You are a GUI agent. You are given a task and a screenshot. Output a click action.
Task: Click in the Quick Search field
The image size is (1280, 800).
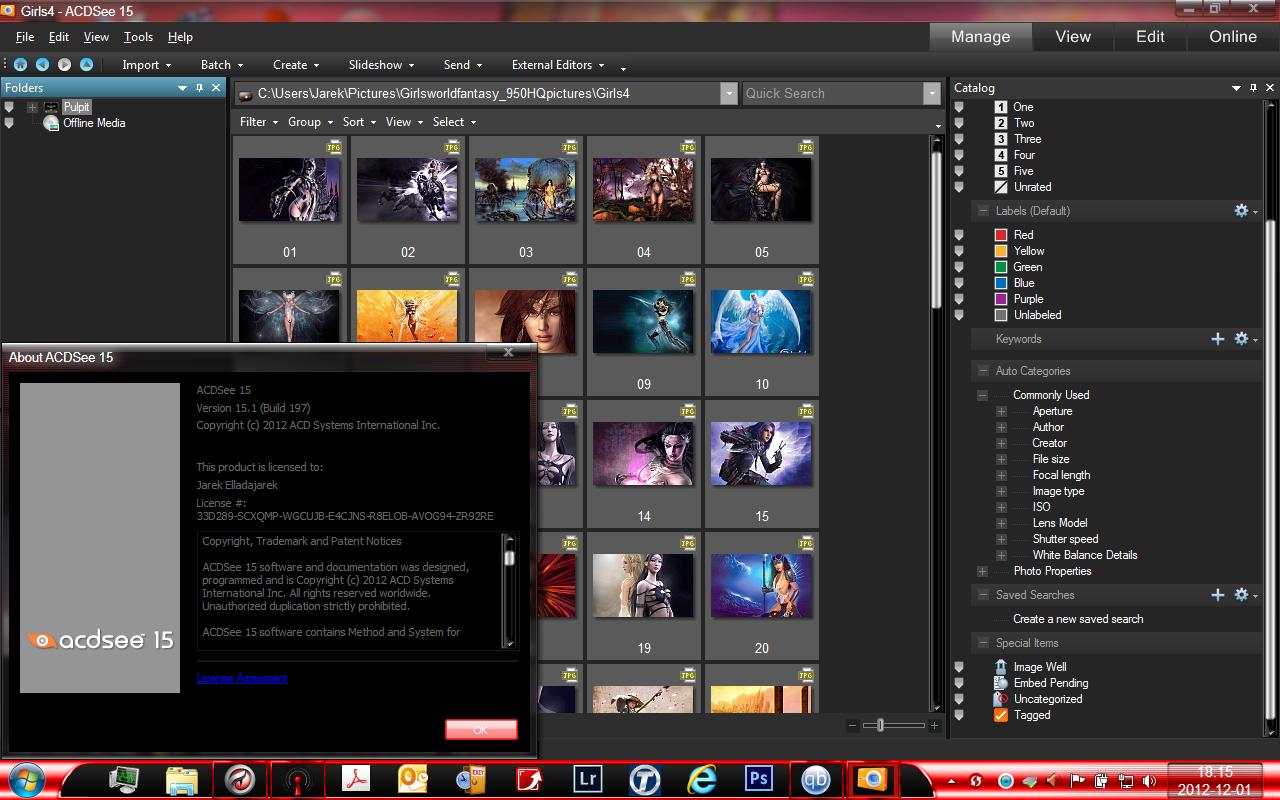point(832,93)
